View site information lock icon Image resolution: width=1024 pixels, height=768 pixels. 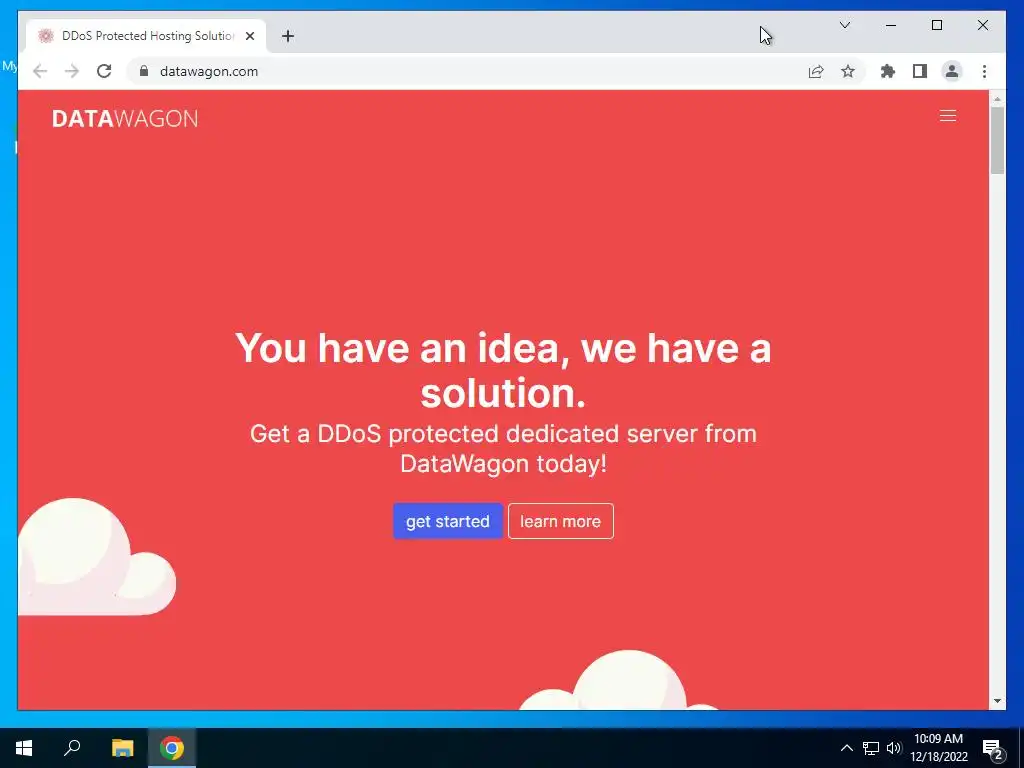tap(144, 71)
